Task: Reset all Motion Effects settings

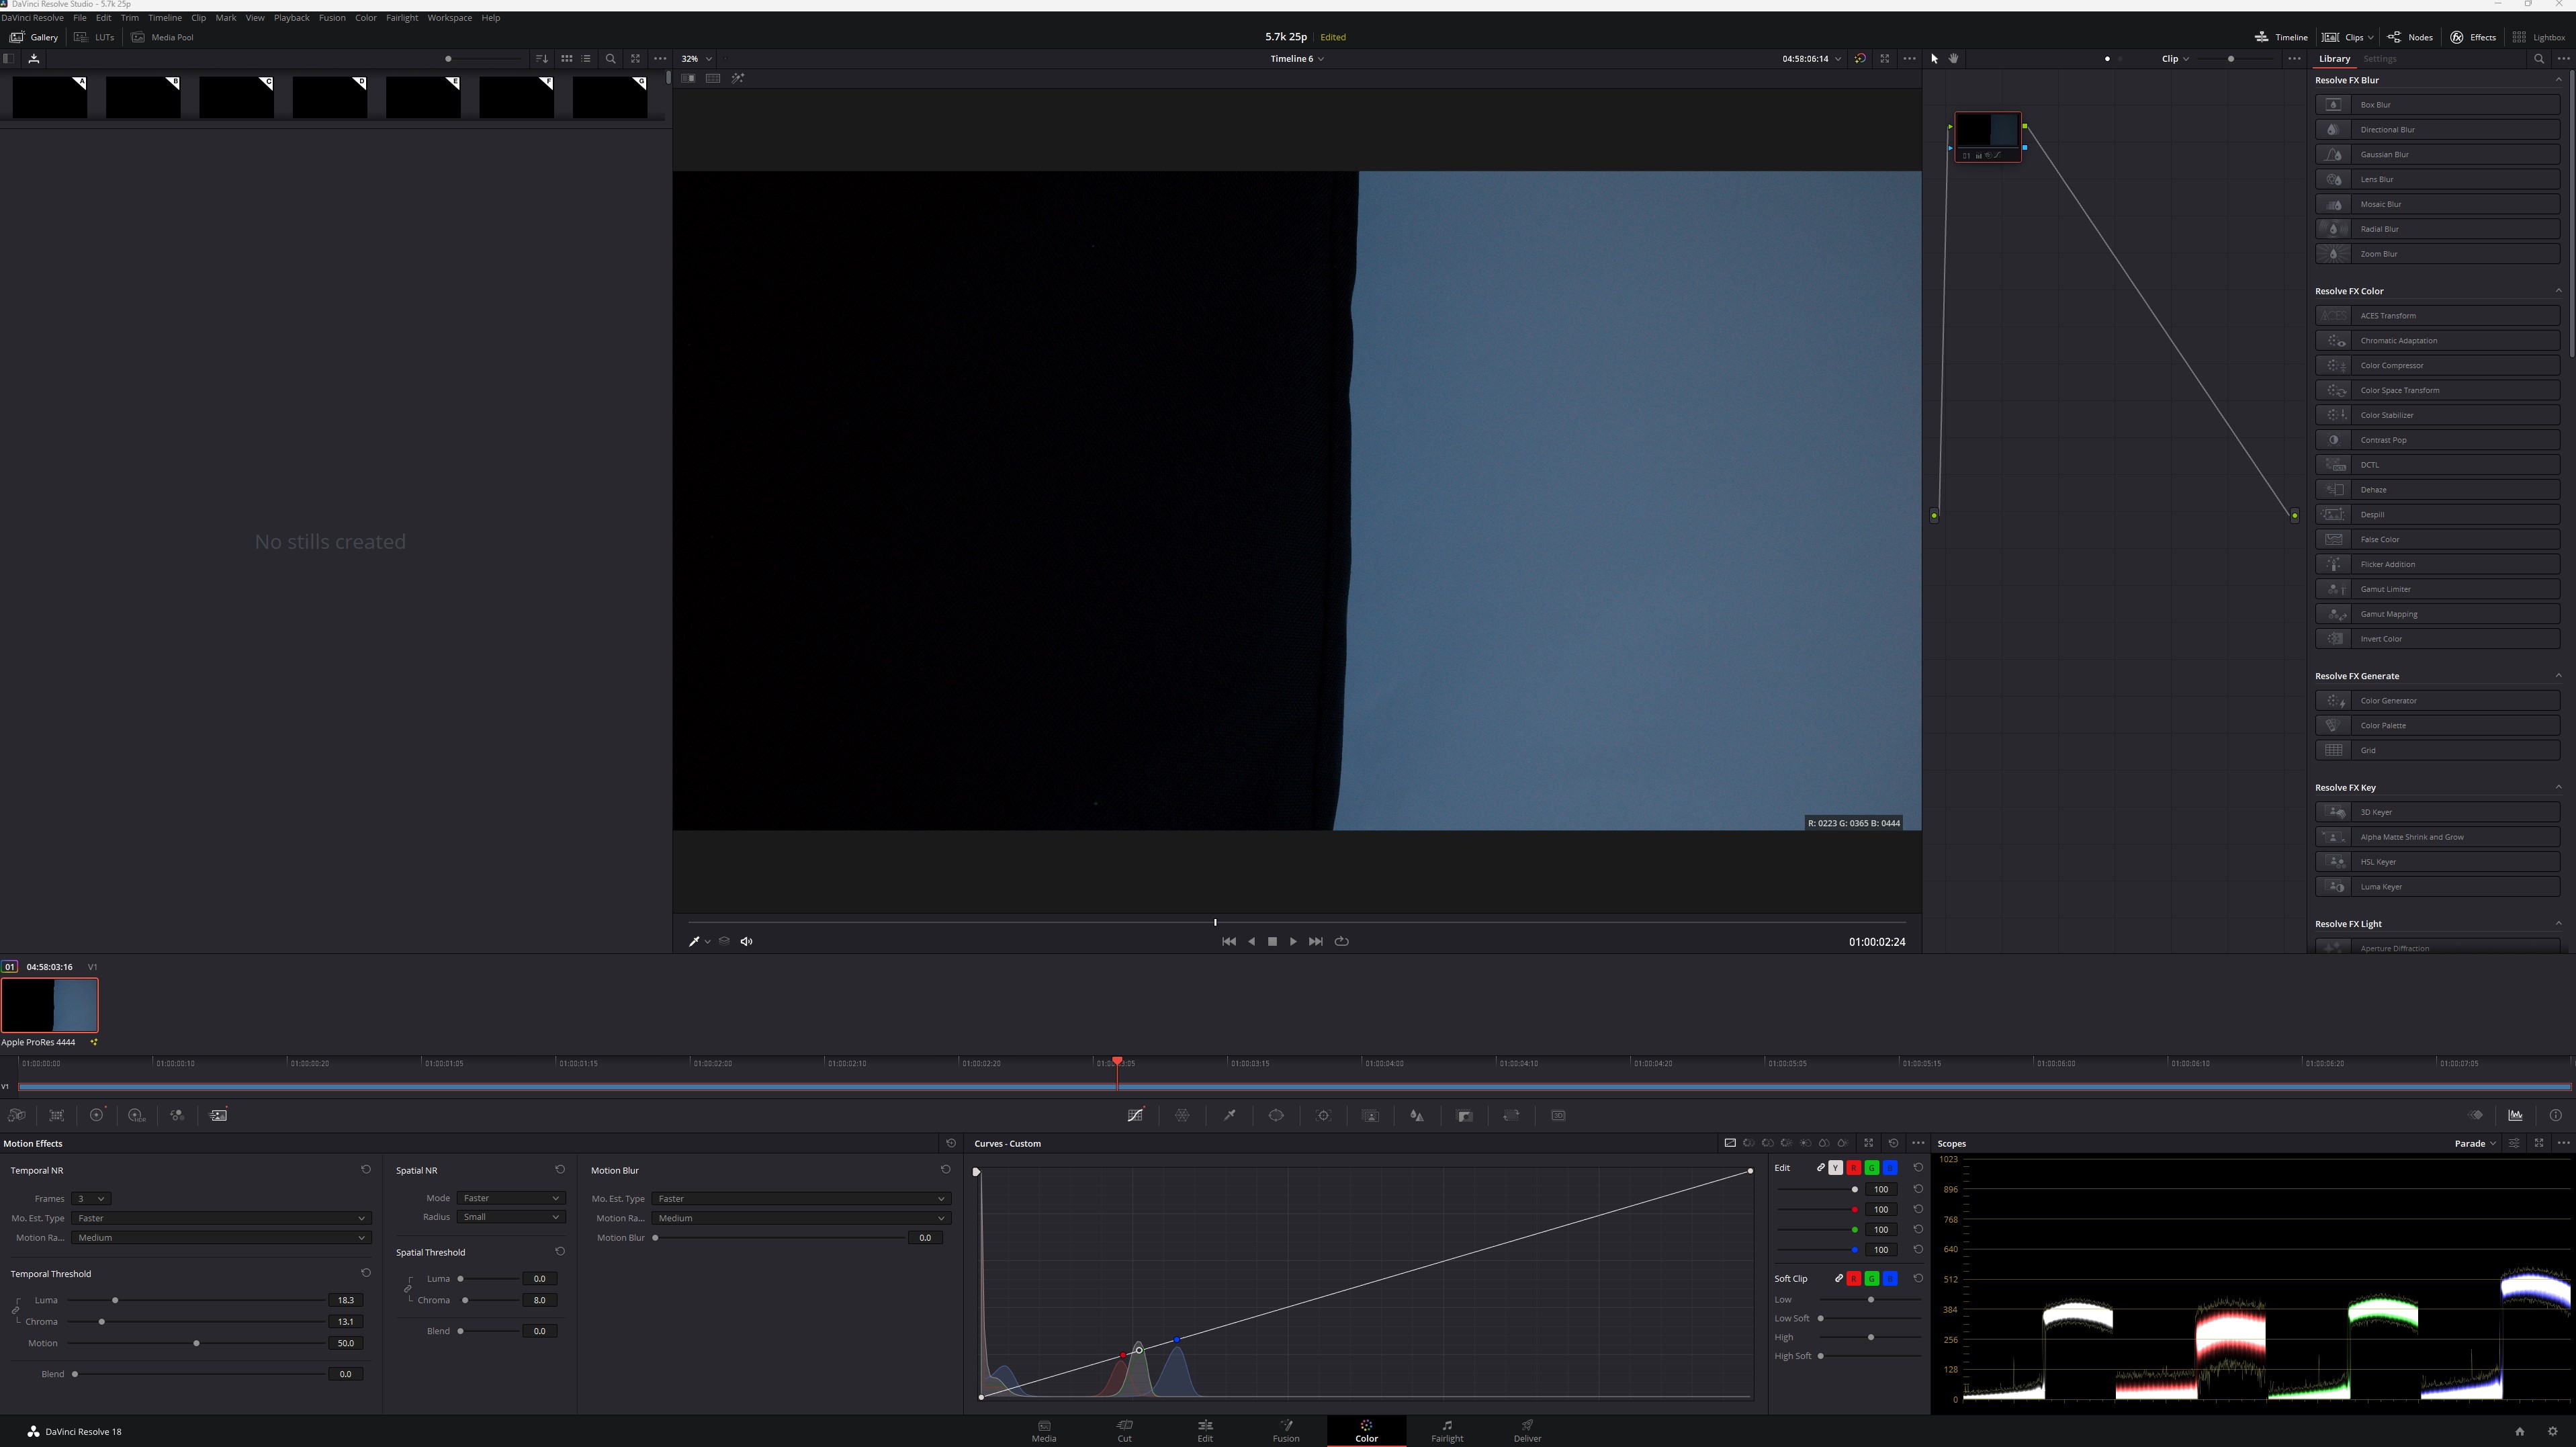Action: coord(950,1143)
